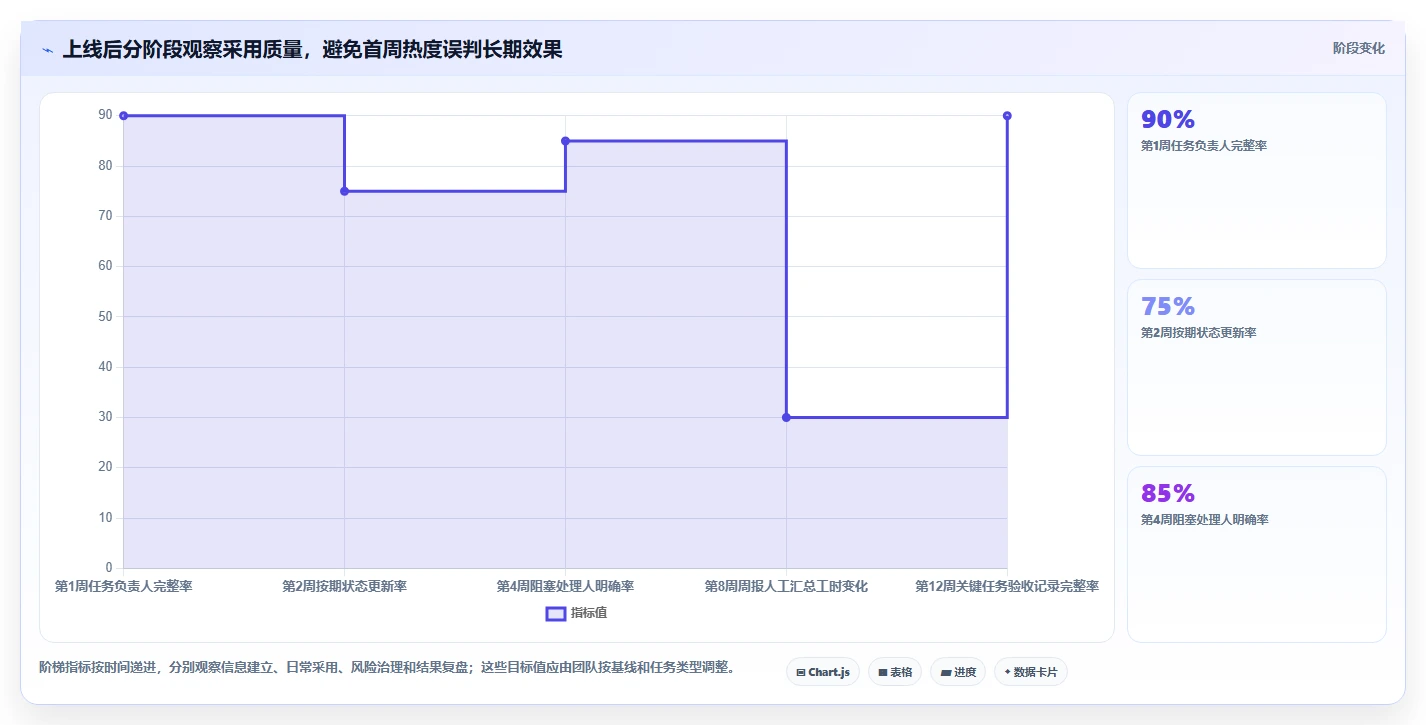
Task: Click x-axis label 第4周阻塞处理人明确率
Action: click(565, 586)
